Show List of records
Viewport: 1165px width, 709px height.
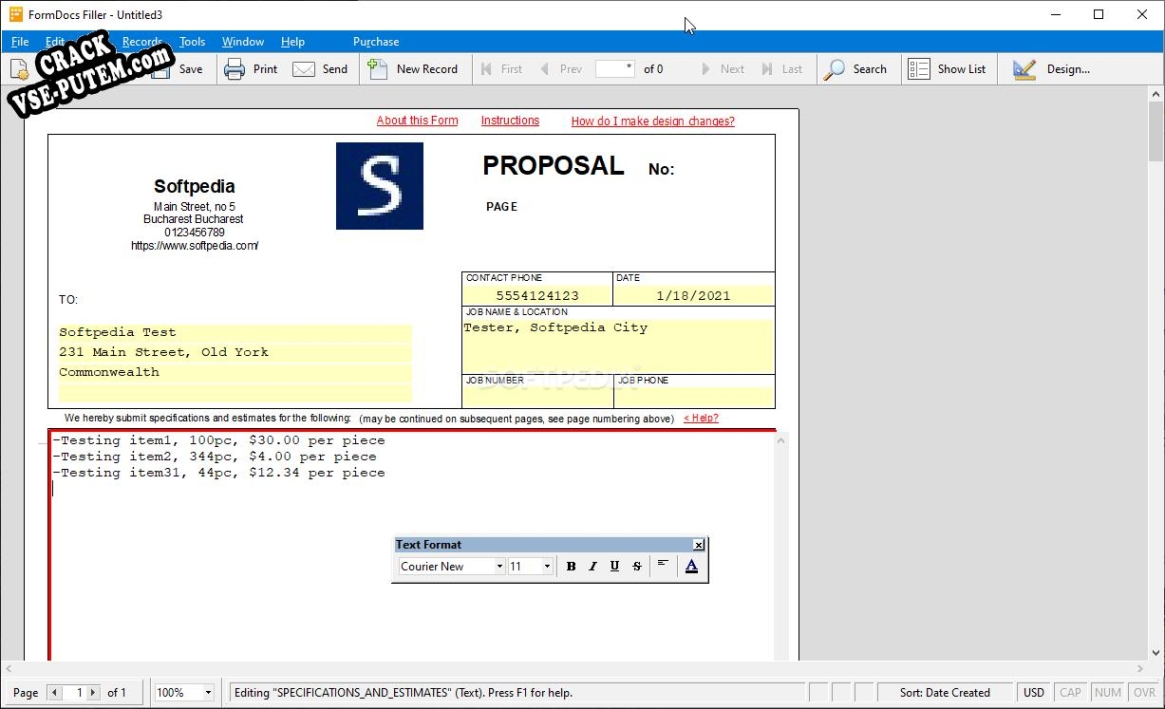[947, 69]
